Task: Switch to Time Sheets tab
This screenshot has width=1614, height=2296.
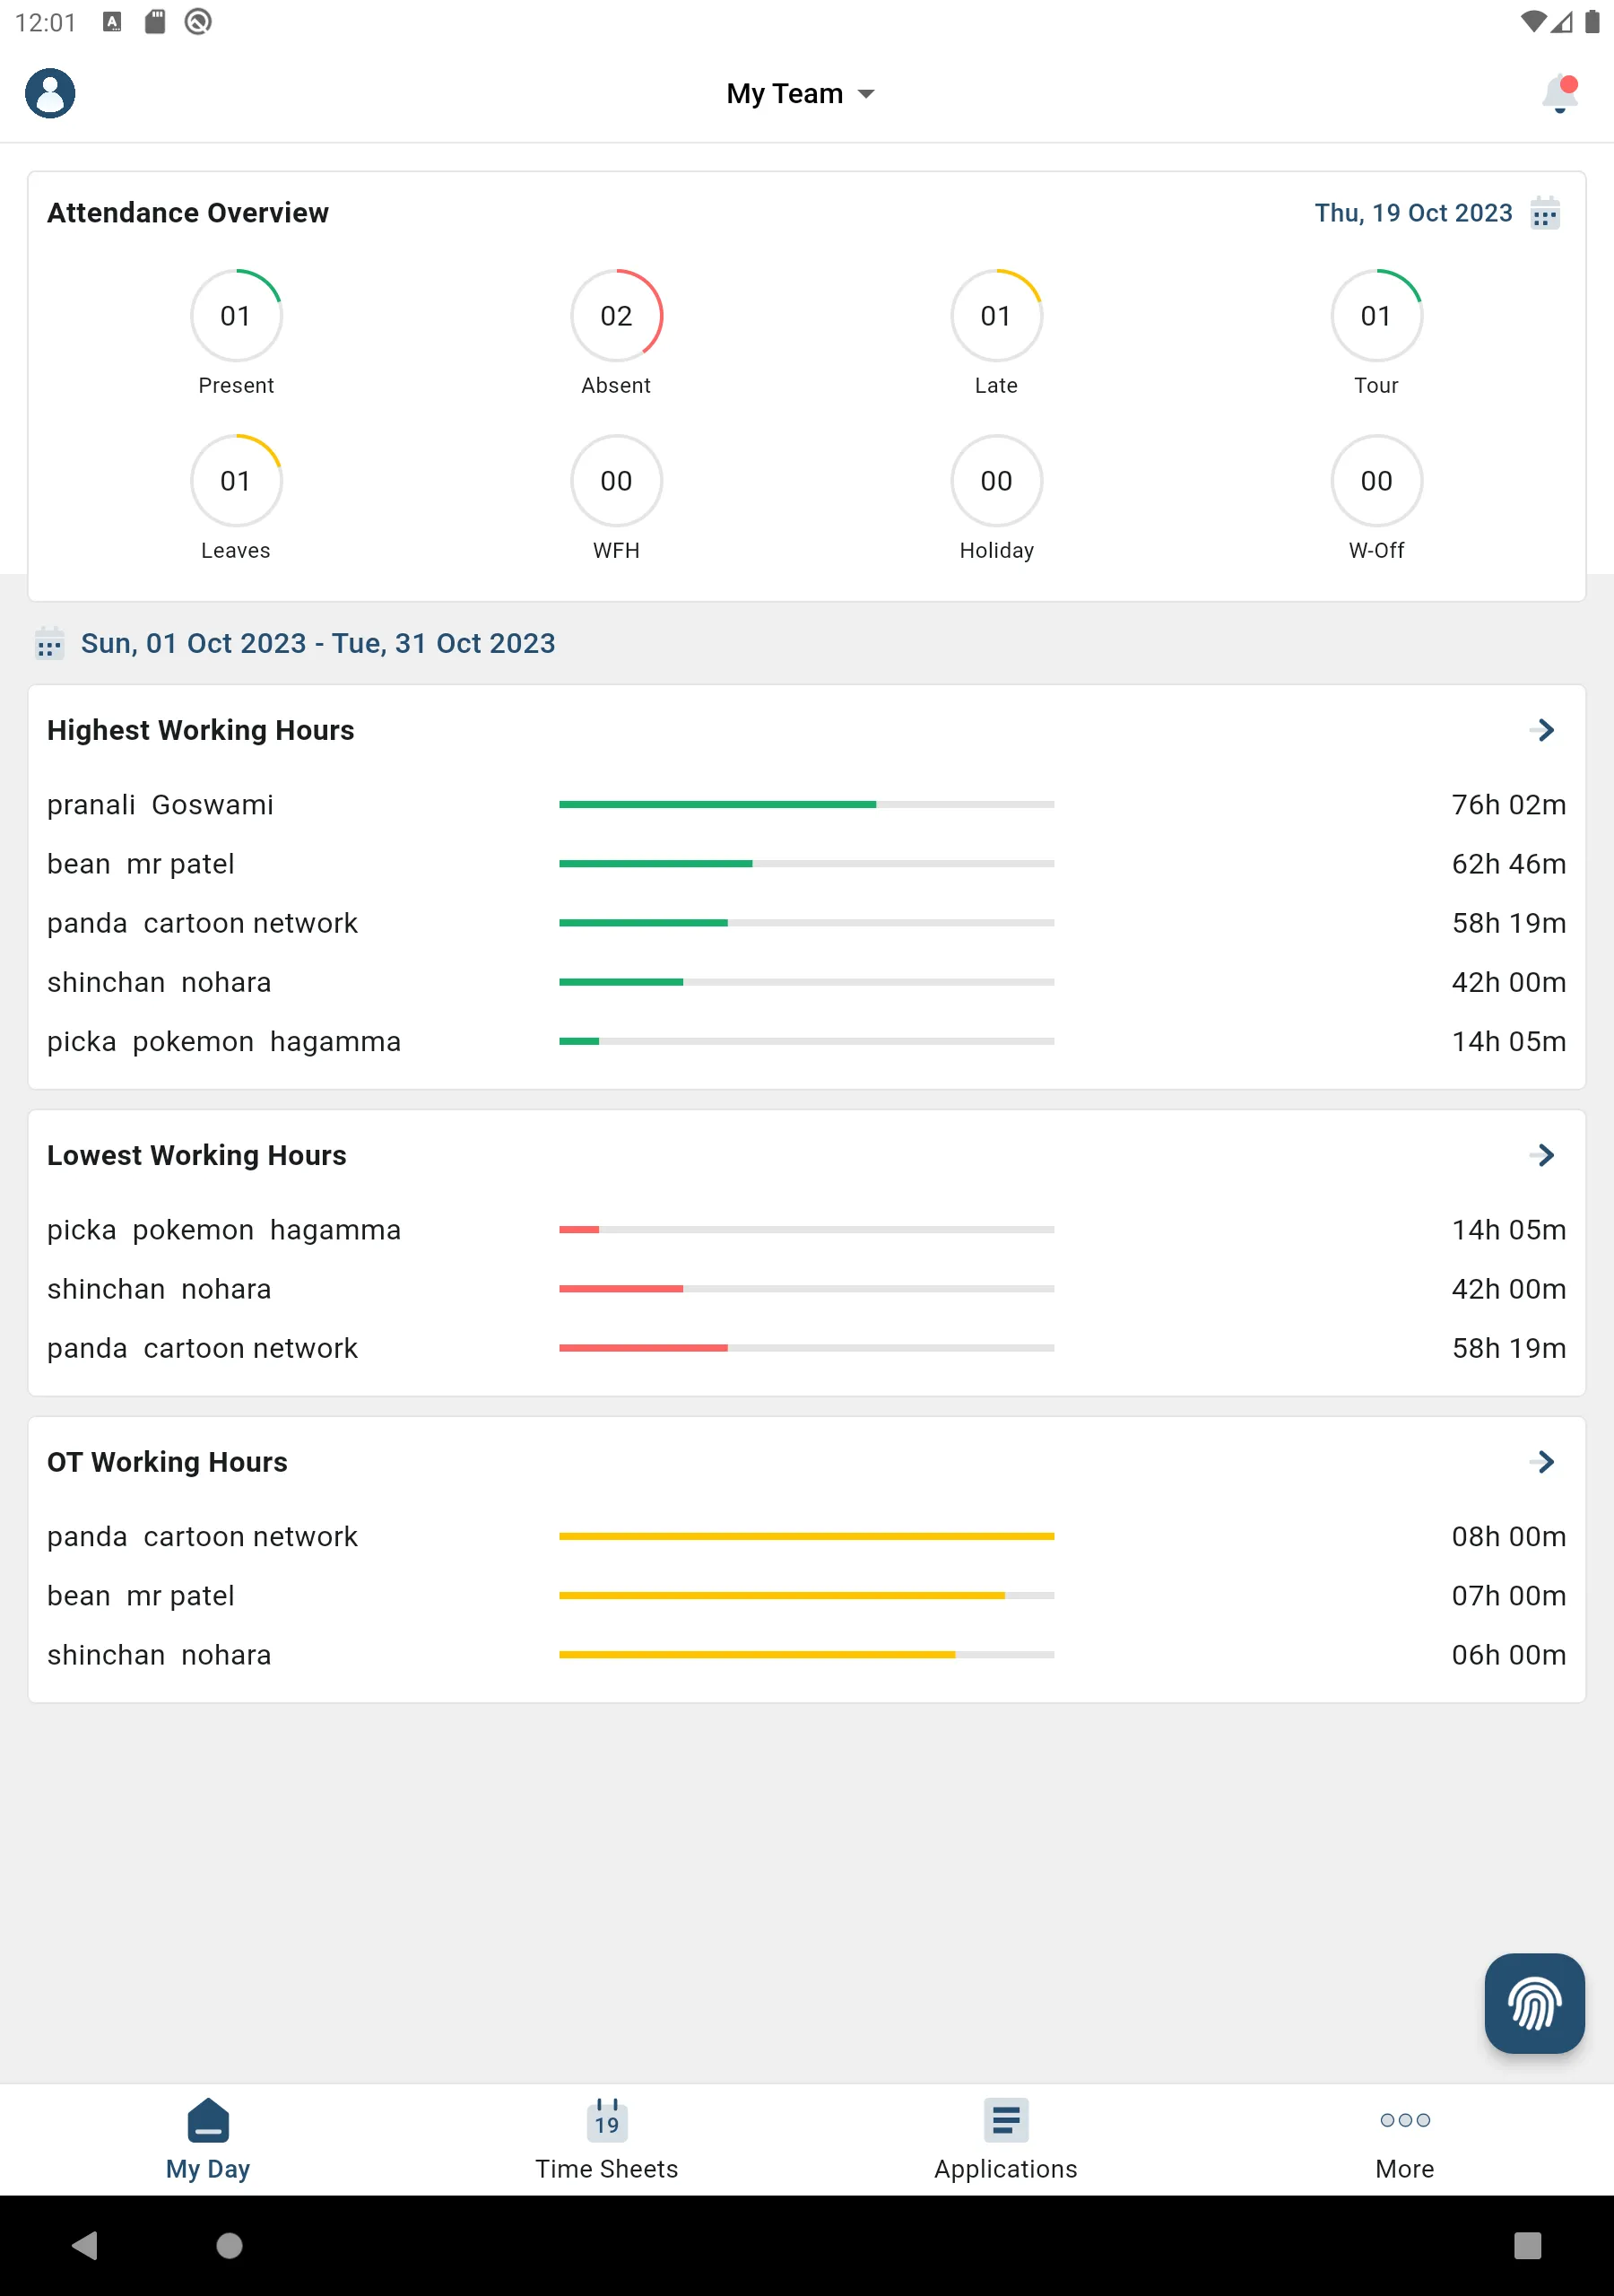Action: tap(607, 2140)
